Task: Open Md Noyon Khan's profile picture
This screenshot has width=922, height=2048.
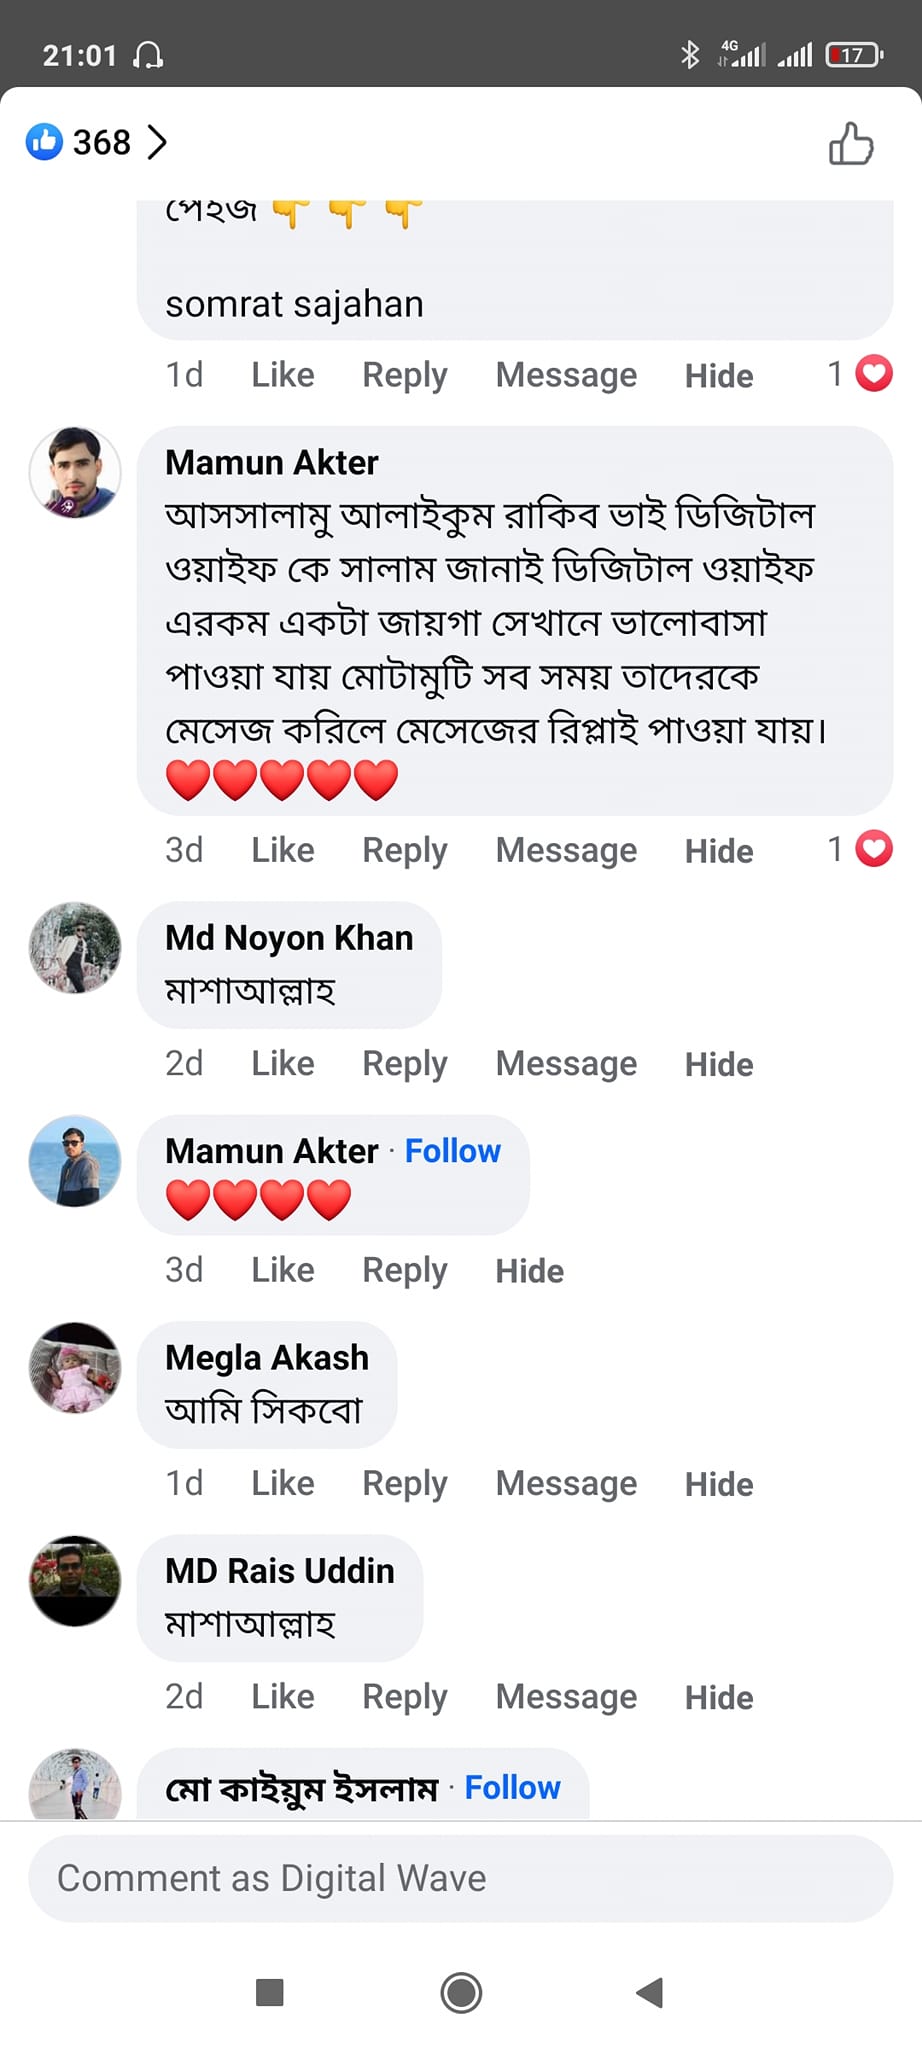Action: pos(75,948)
